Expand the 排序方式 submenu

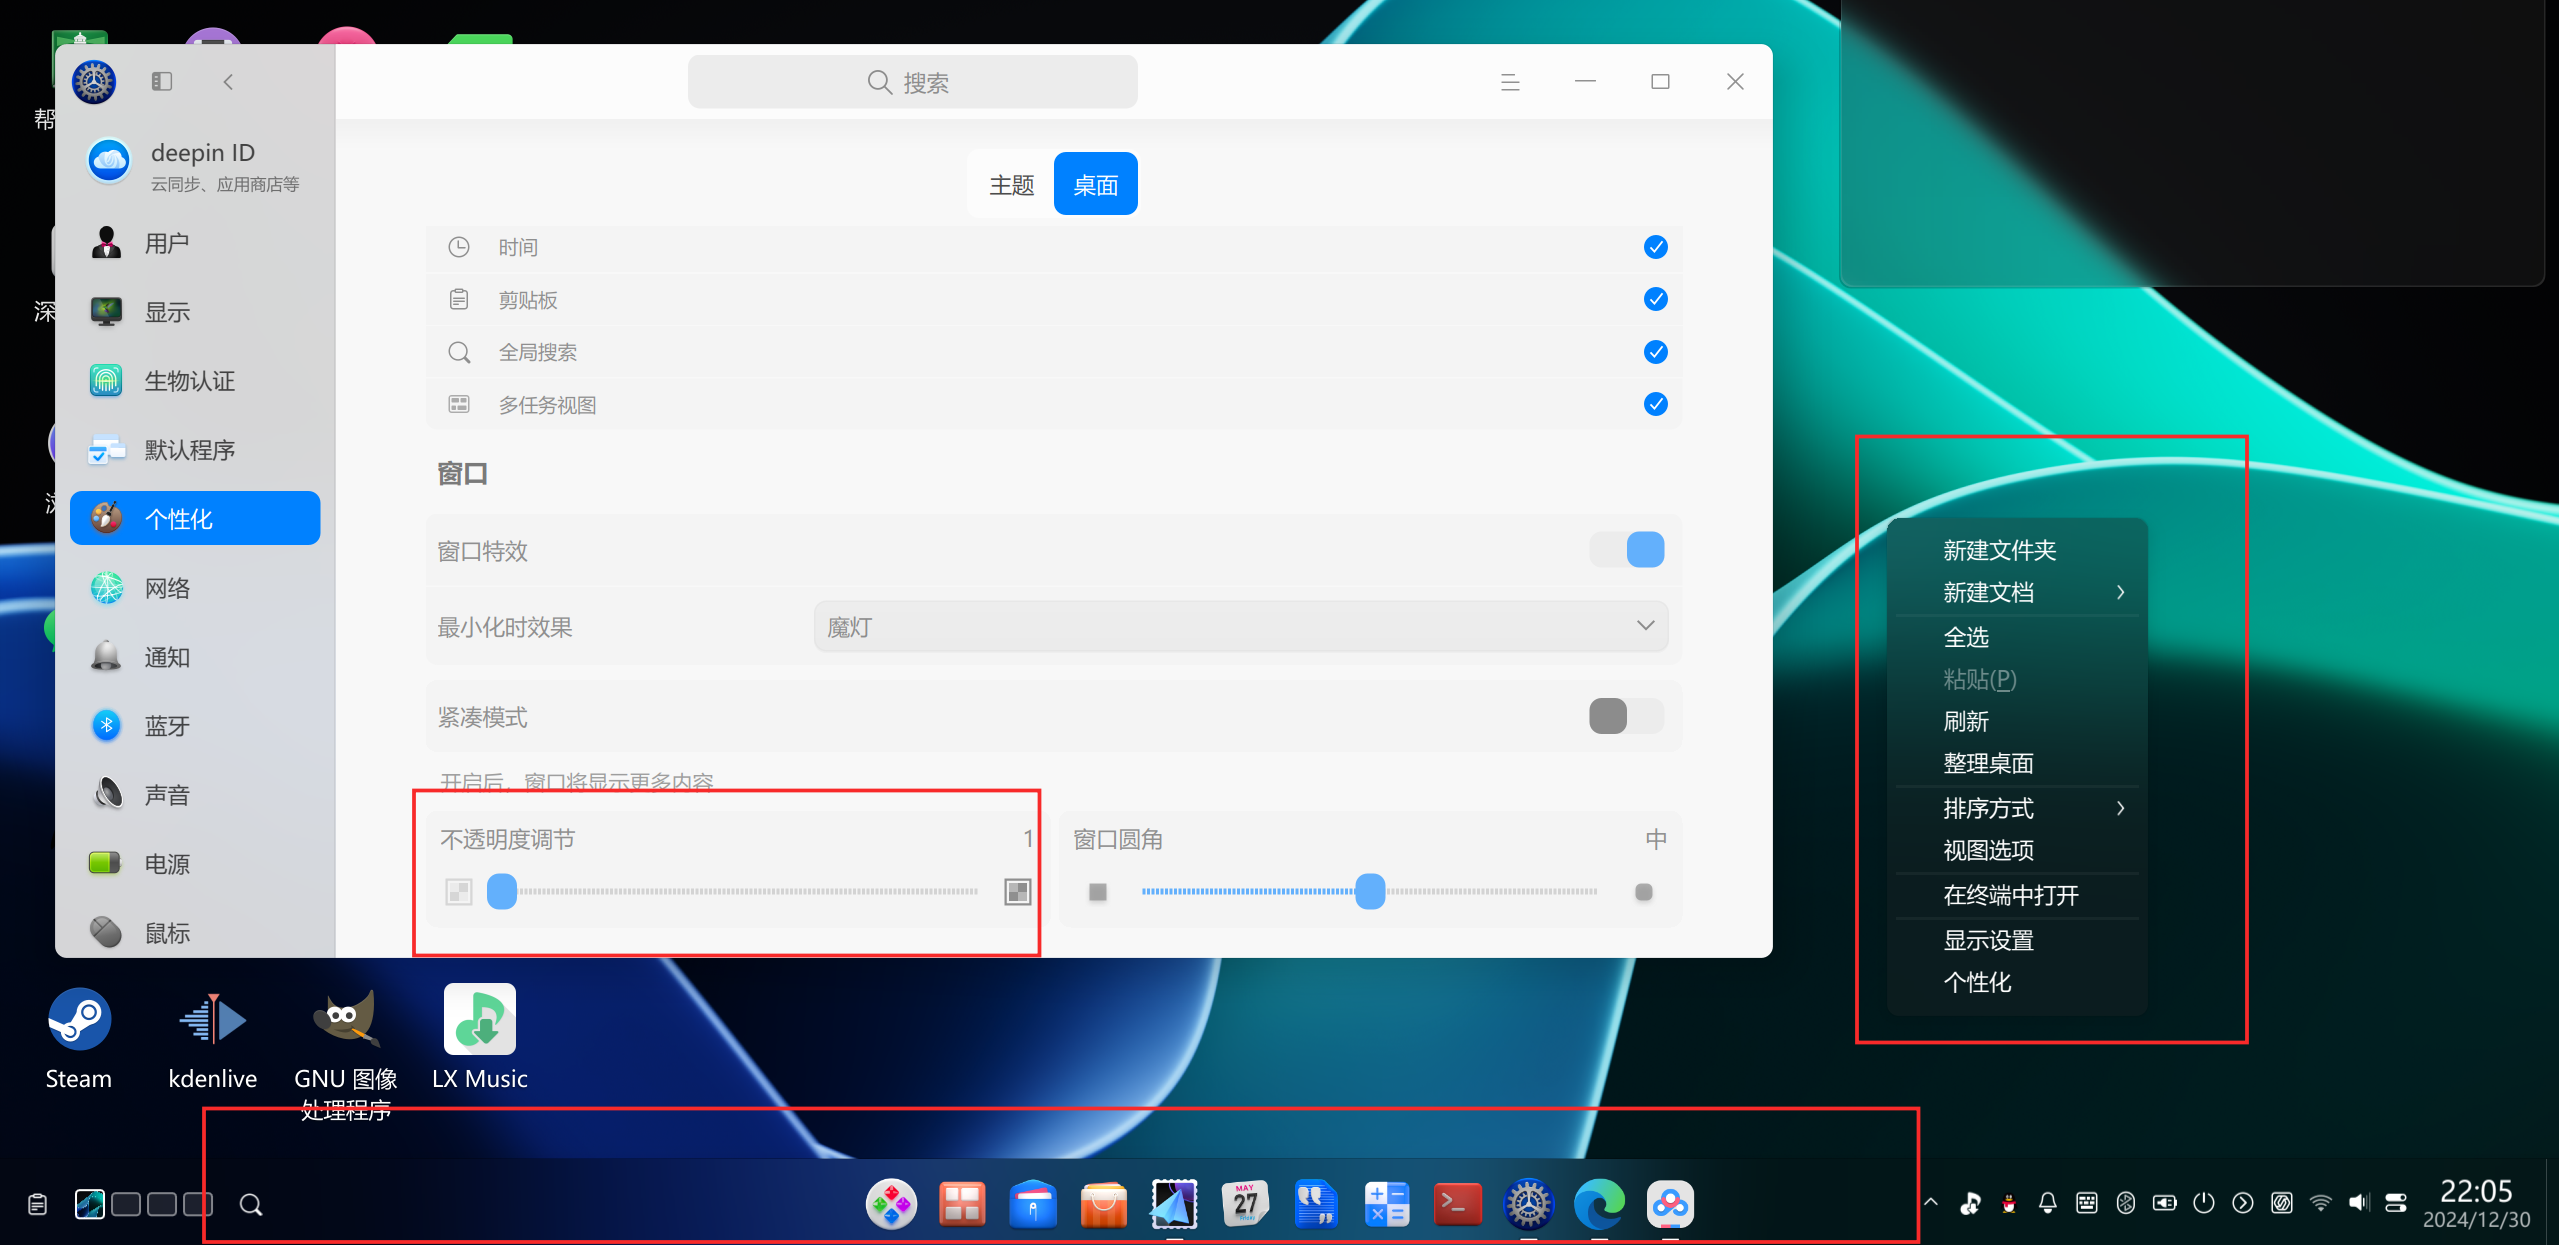[2017, 808]
